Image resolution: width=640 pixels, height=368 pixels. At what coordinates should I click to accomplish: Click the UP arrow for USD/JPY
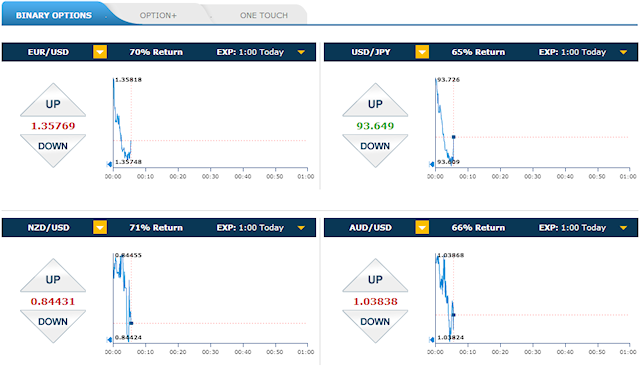coord(375,101)
